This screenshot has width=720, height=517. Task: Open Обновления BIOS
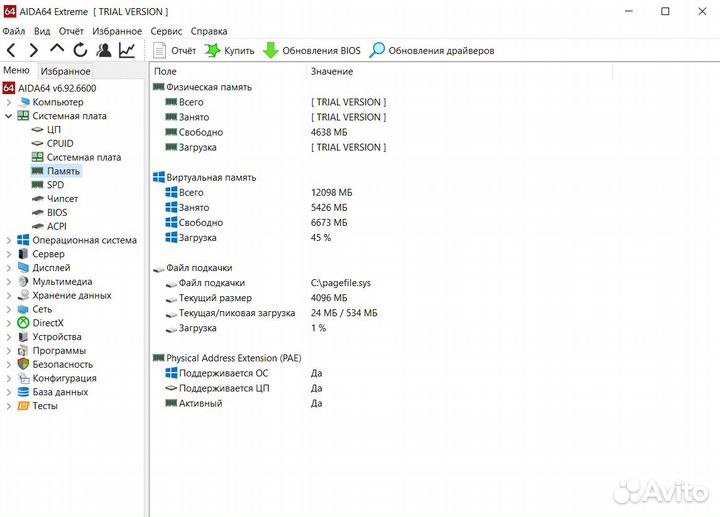point(312,51)
